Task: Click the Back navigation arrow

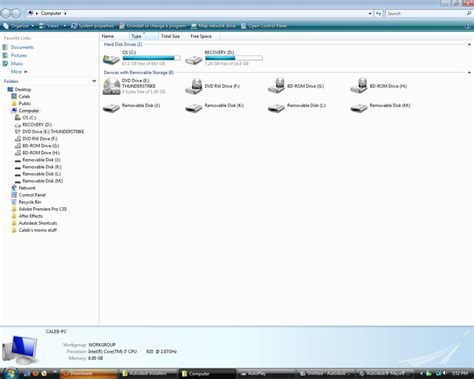Action: [x=6, y=13]
